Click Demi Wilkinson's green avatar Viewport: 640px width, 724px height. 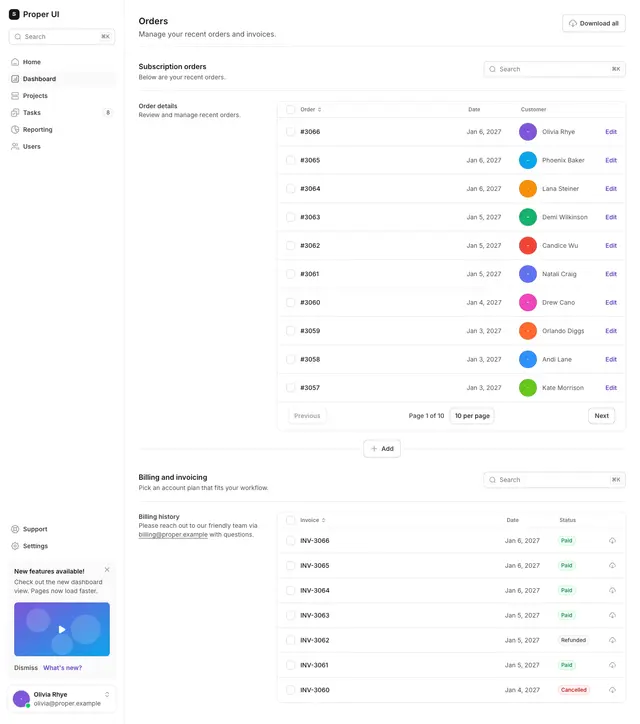click(x=528, y=217)
